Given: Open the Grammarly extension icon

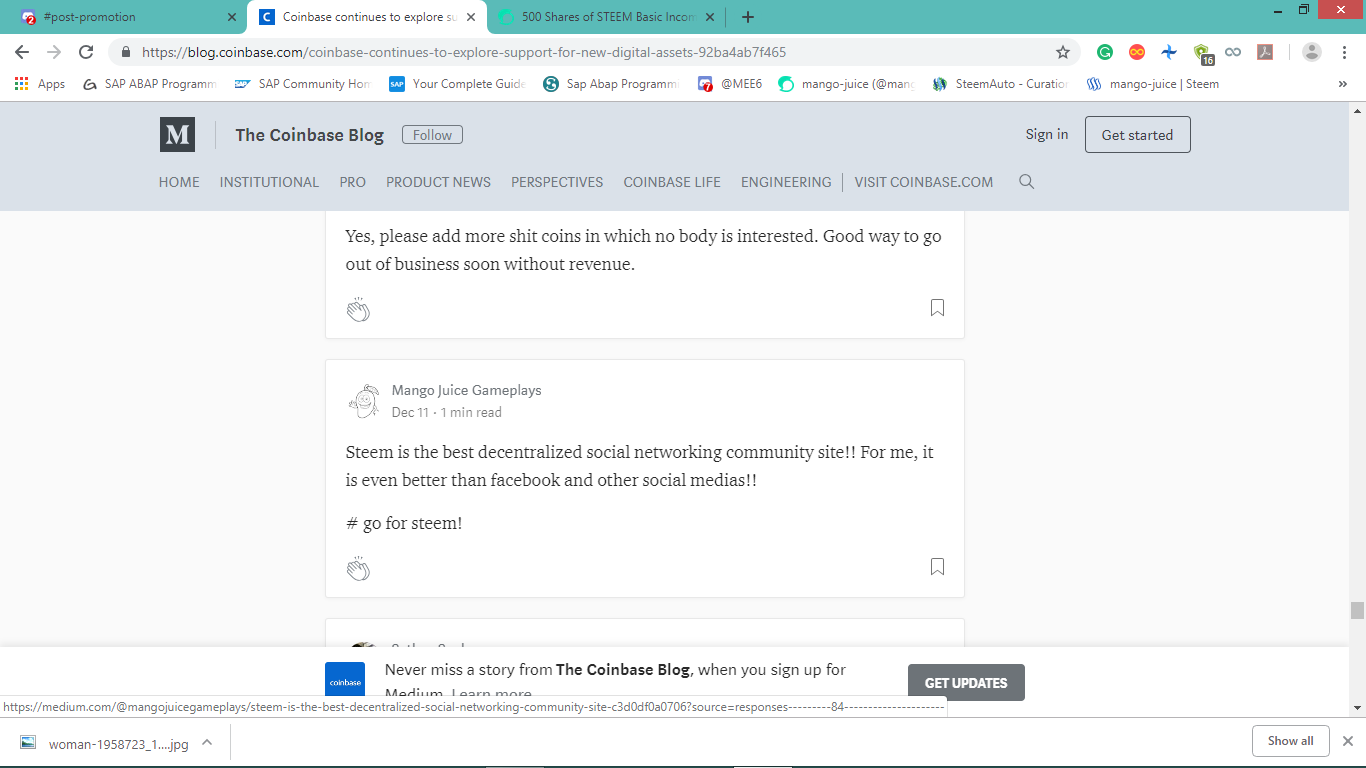Looking at the screenshot, I should coord(1105,52).
